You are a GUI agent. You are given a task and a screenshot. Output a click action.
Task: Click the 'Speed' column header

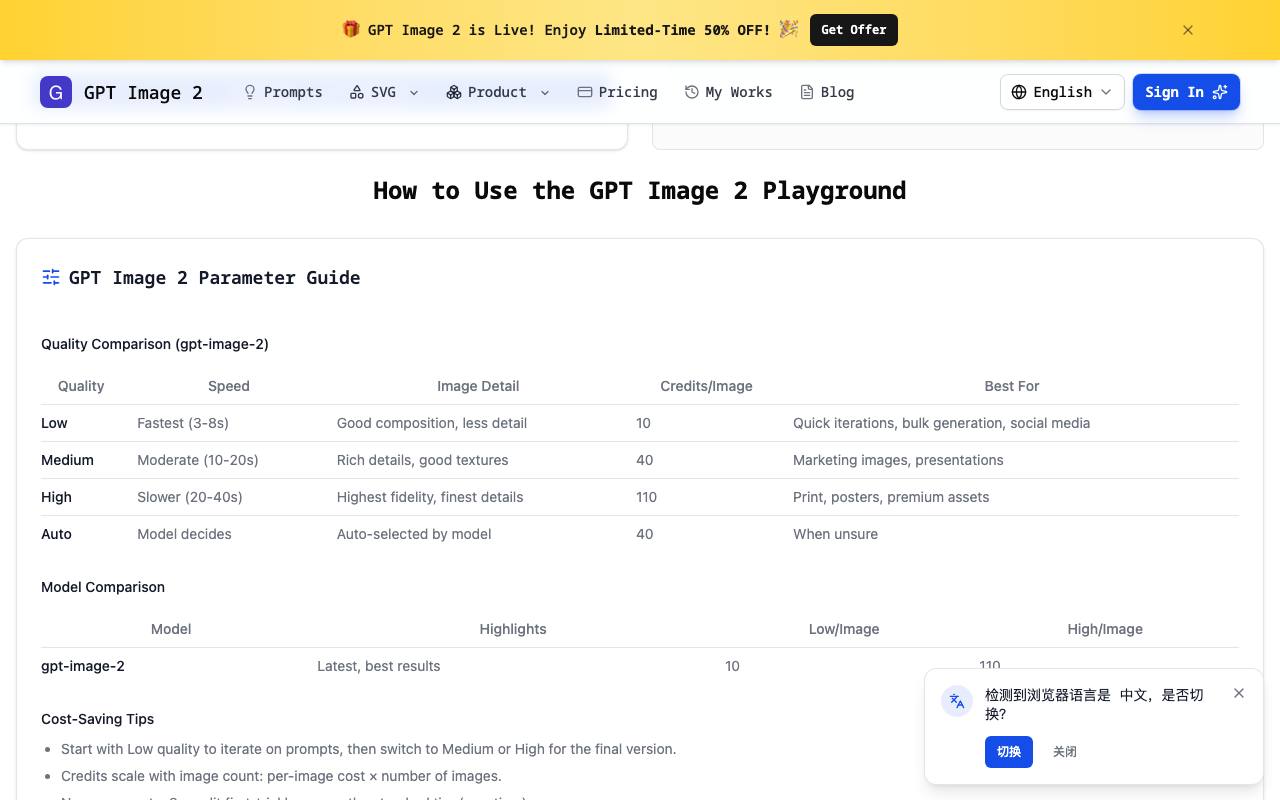coord(229,386)
